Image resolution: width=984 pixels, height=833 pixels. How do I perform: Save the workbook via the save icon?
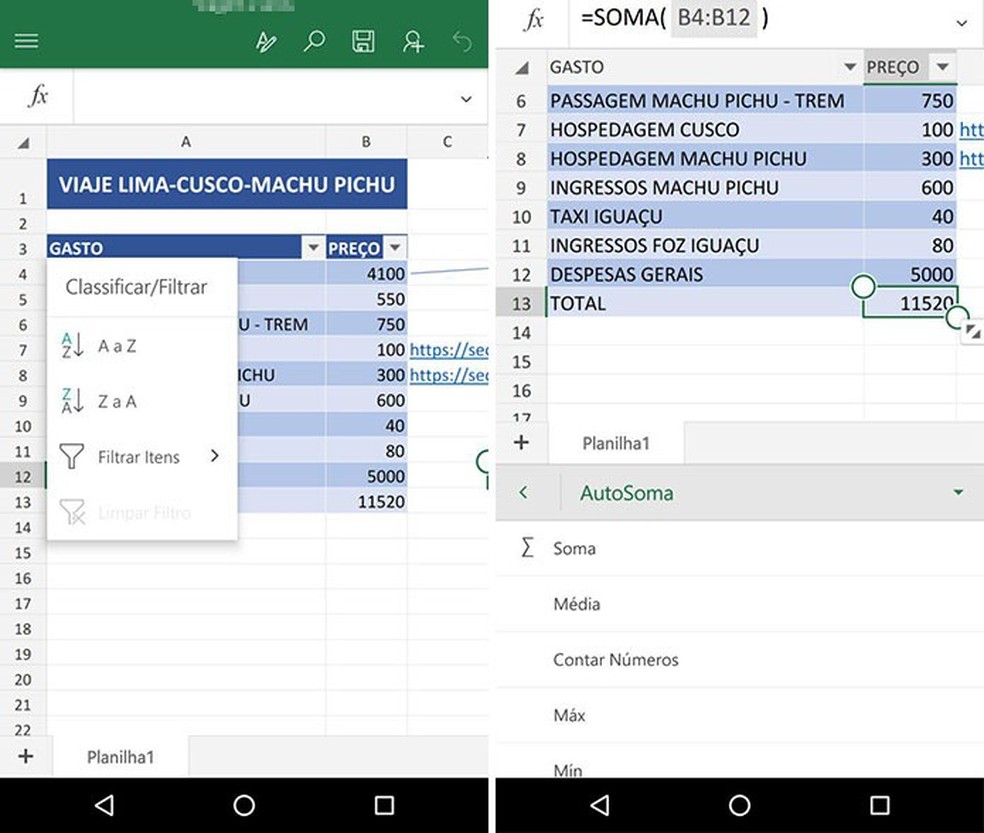tap(364, 40)
